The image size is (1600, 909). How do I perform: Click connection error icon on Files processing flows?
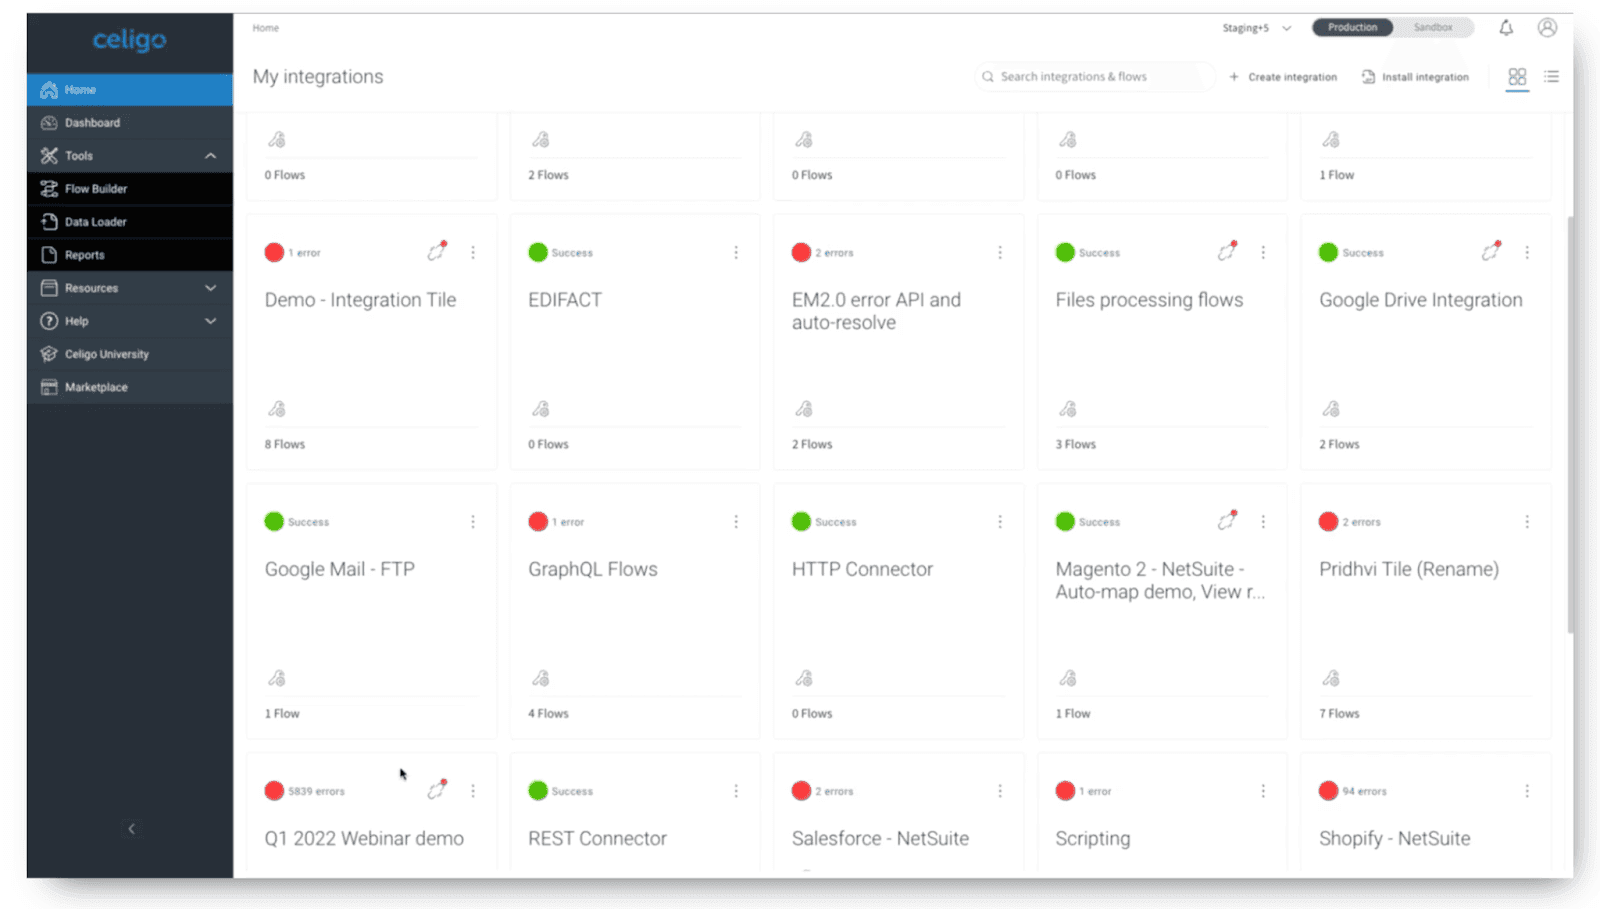point(1227,252)
